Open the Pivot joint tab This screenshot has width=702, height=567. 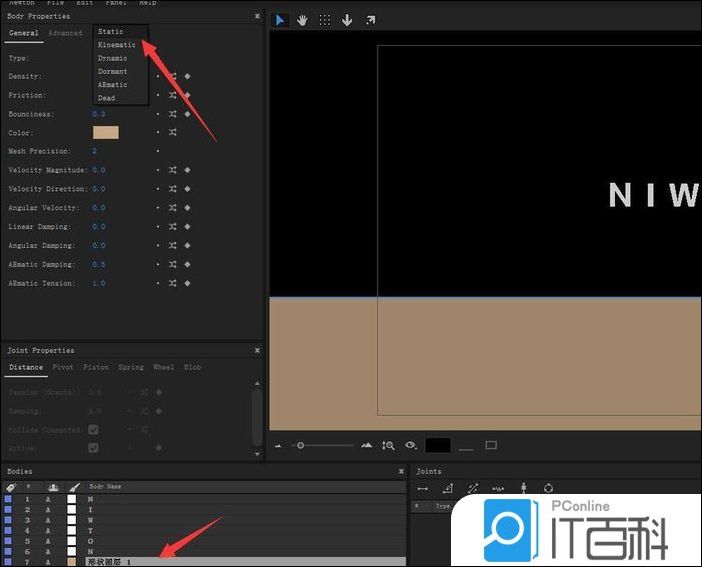click(x=63, y=367)
